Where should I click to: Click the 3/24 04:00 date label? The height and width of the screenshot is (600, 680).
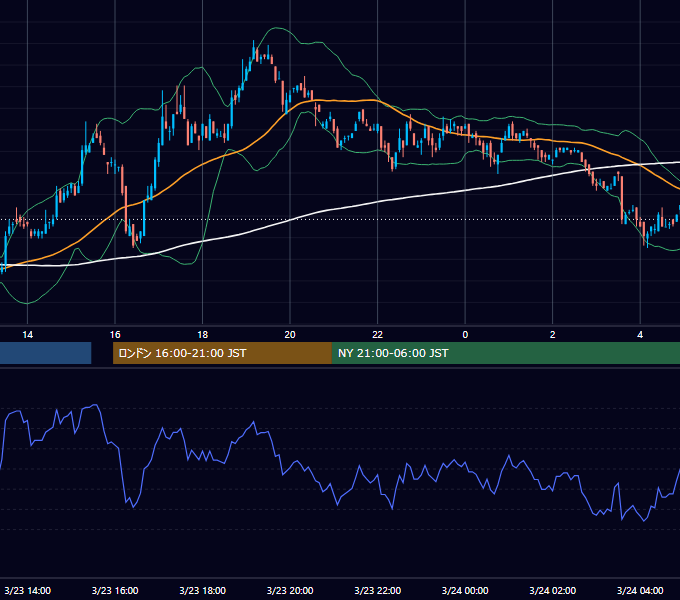[x=640, y=590]
